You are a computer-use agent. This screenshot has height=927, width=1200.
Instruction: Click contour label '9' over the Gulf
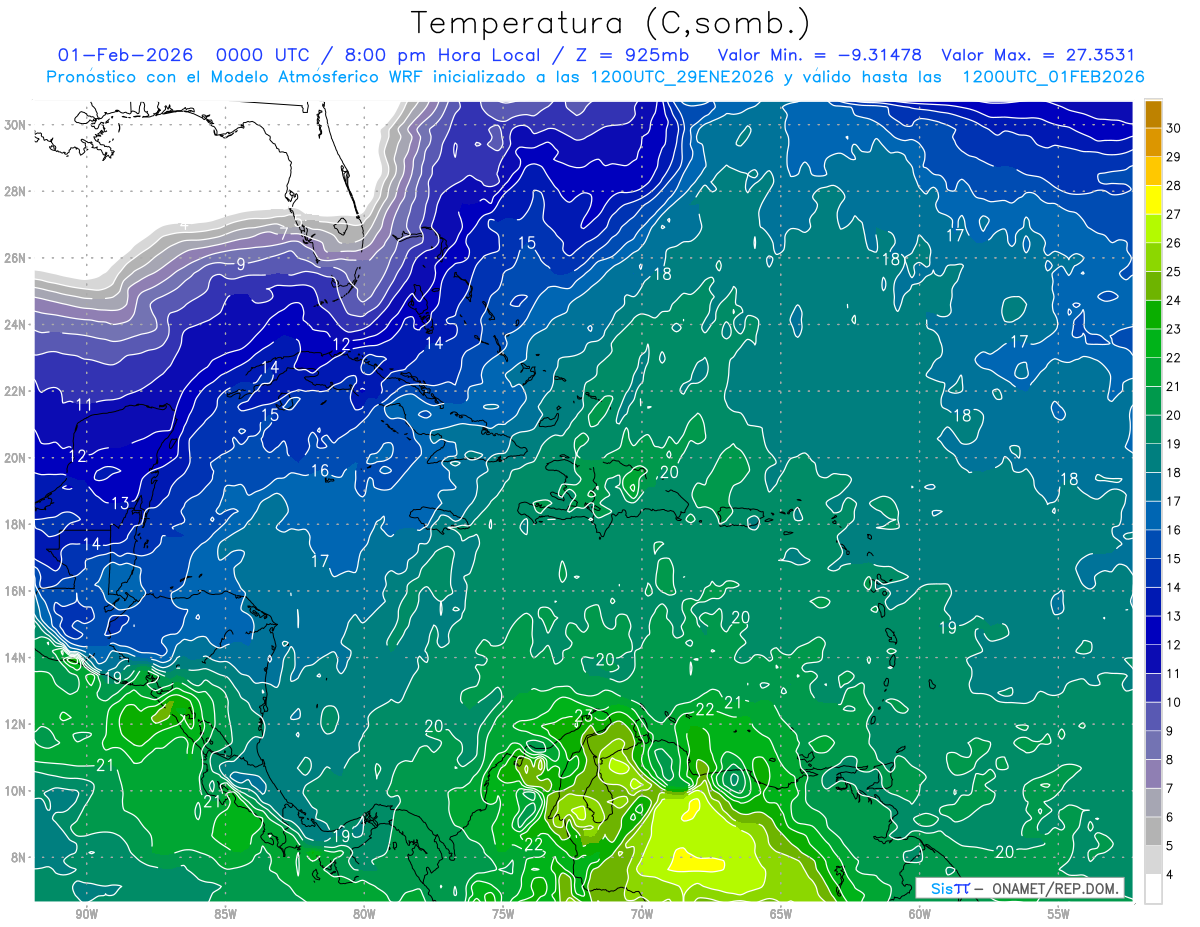tap(240, 264)
